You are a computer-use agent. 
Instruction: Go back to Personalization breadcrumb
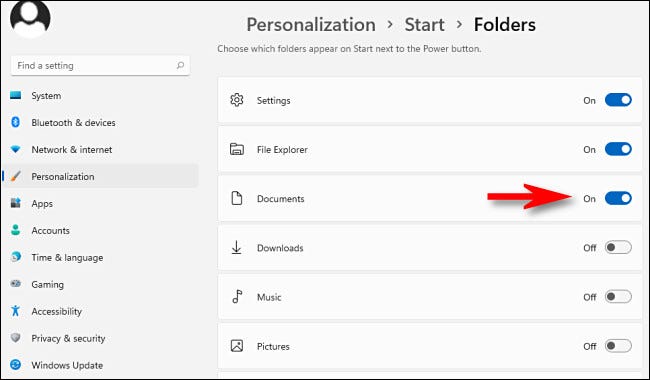pyautogui.click(x=311, y=24)
